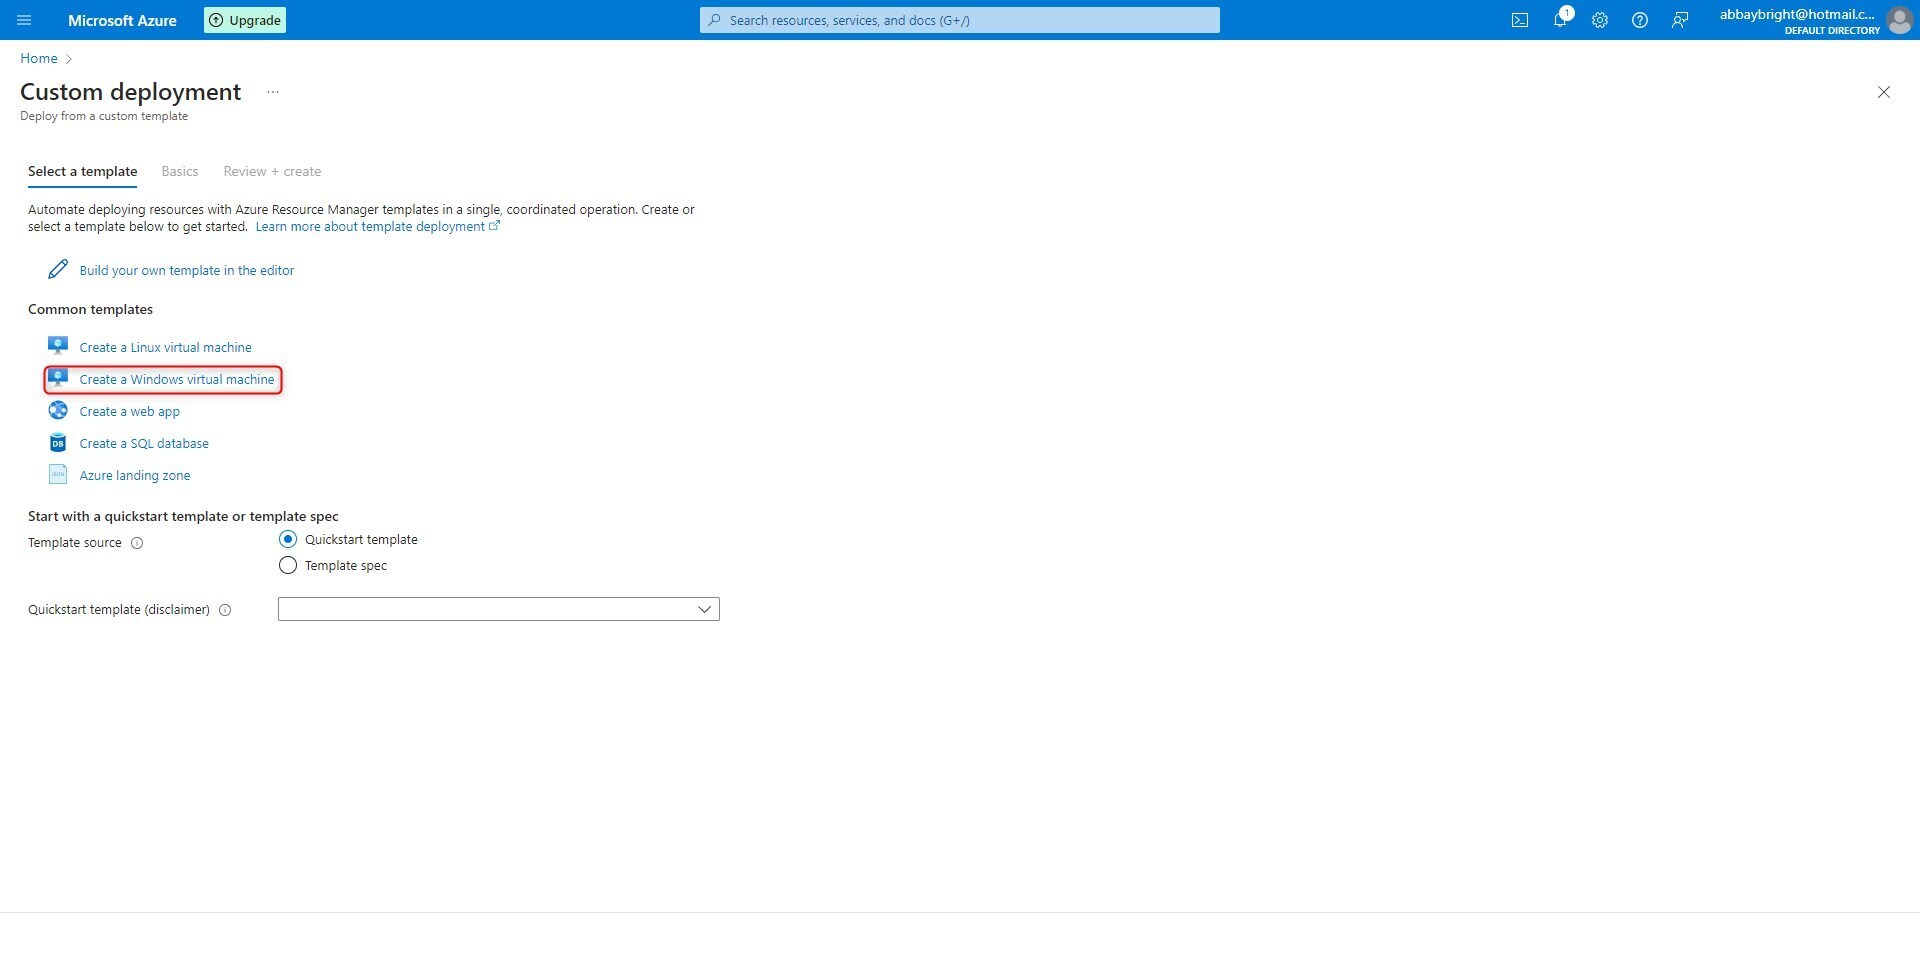1920x953 pixels.
Task: Open the portal hamburger menu
Action: click(24, 20)
